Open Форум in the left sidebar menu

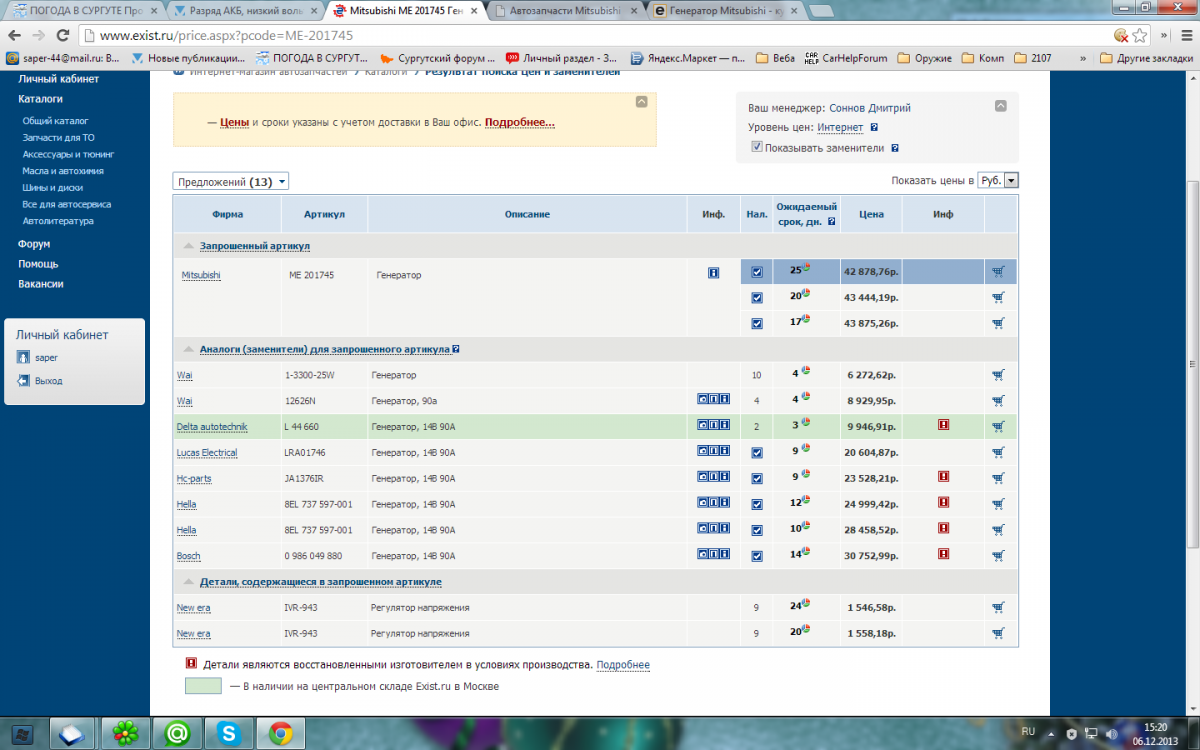[34, 244]
